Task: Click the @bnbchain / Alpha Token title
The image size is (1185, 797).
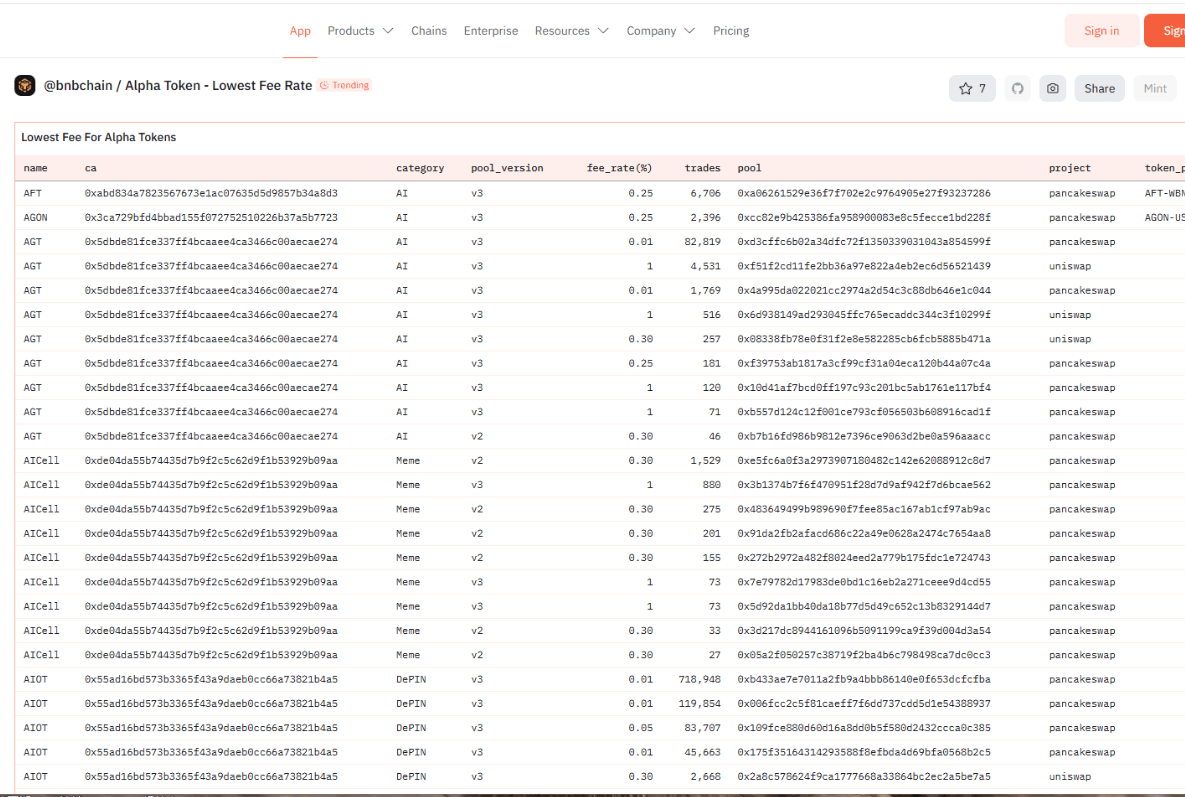Action: [178, 85]
